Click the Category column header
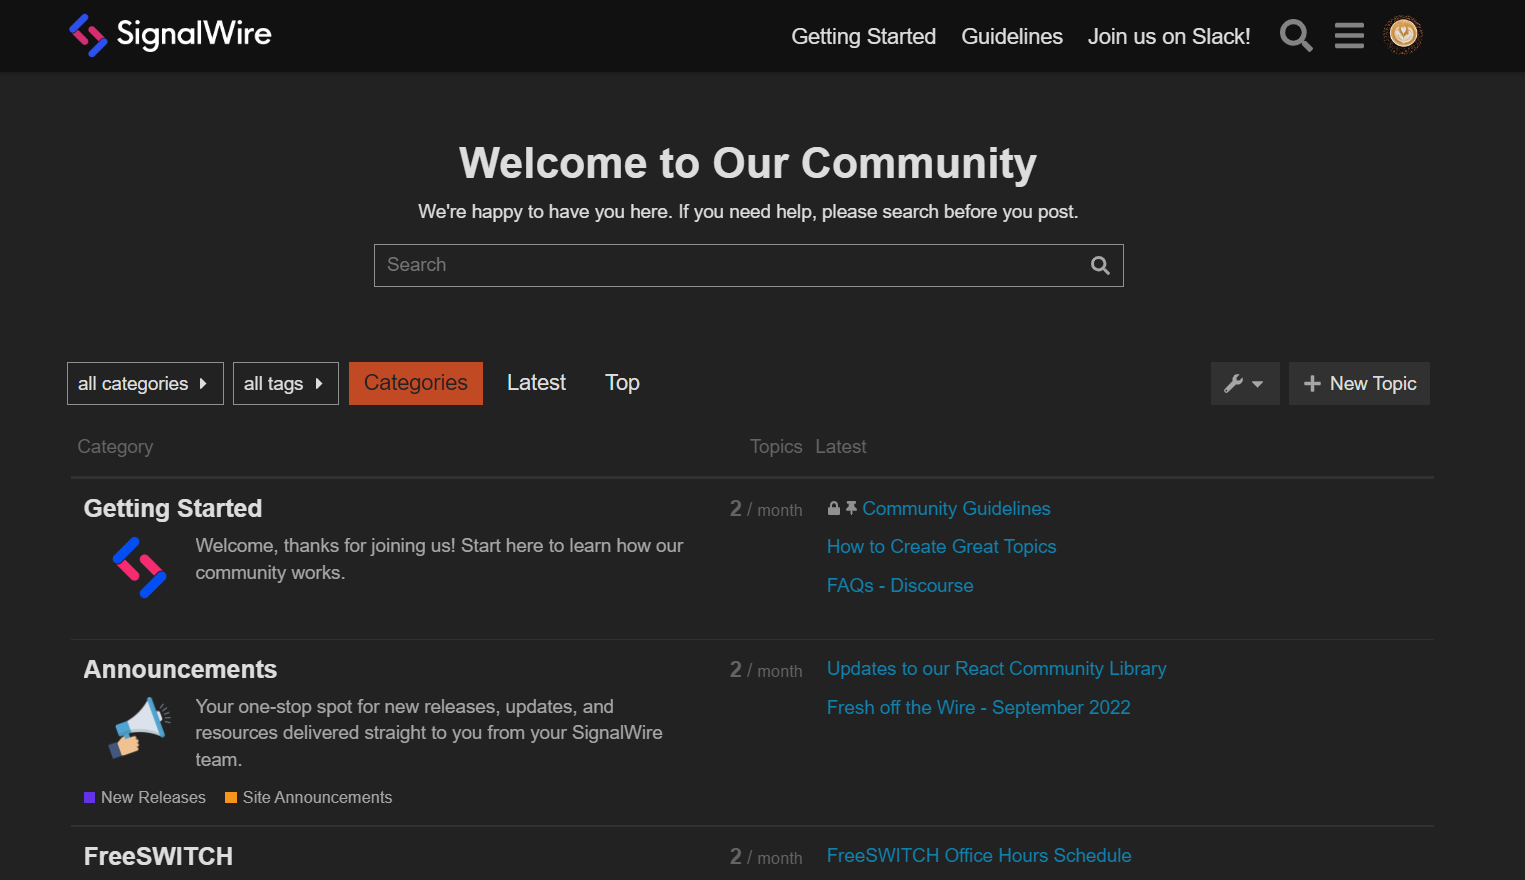 (x=115, y=447)
